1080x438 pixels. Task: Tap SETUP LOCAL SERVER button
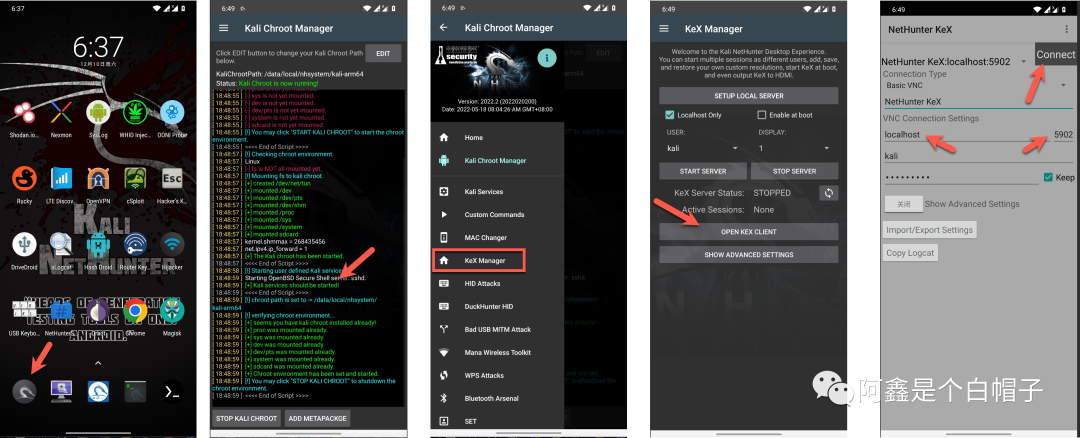(749, 95)
